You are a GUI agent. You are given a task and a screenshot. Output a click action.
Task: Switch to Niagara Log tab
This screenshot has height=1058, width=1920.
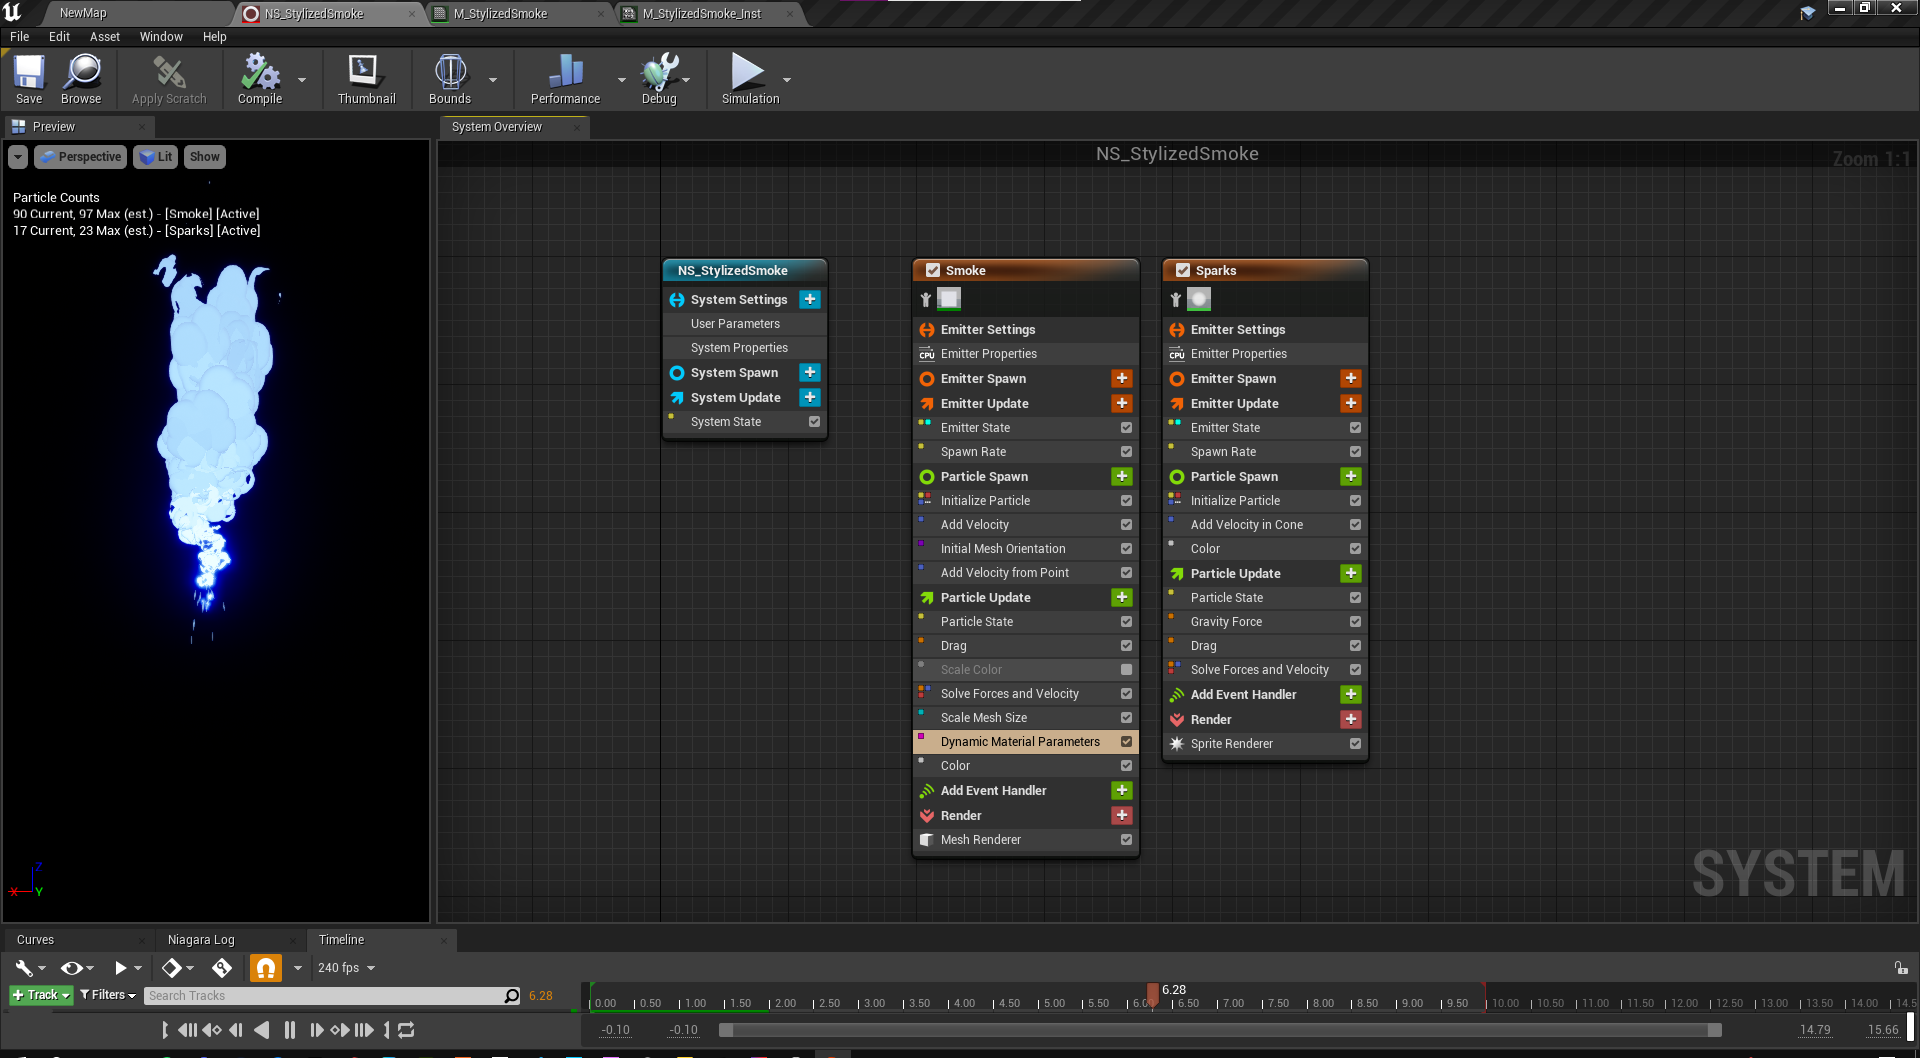pos(201,939)
